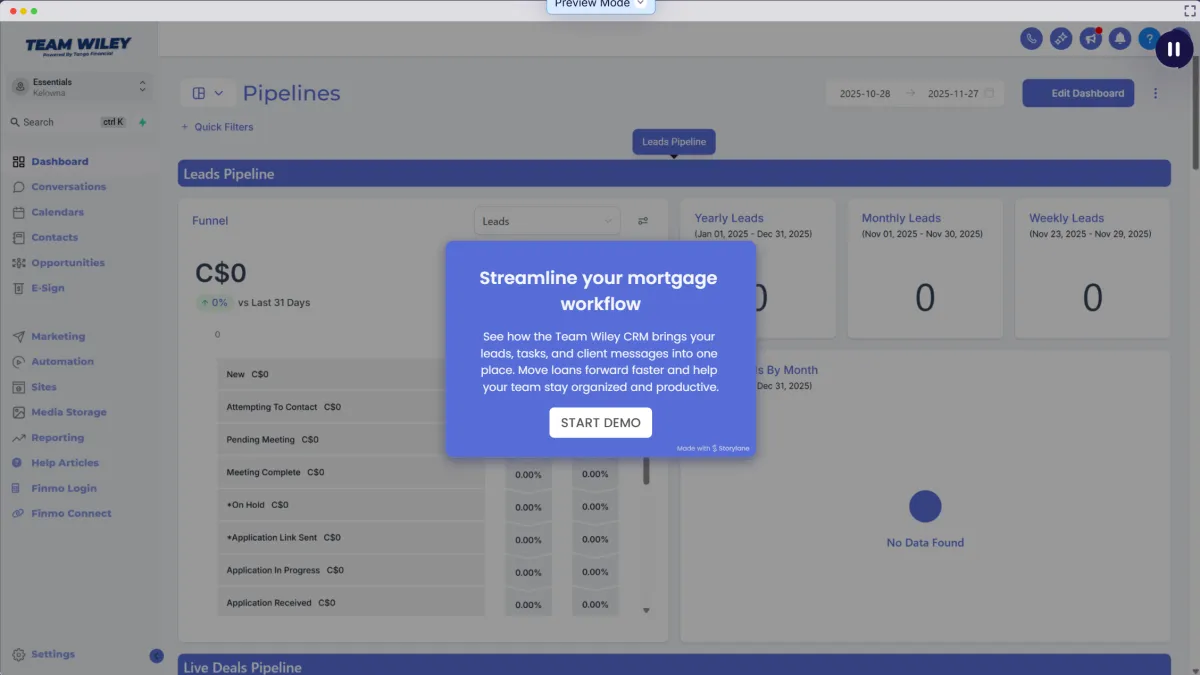This screenshot has width=1200, height=675.
Task: Collapse the sidebar with the arrow button
Action: [156, 656]
